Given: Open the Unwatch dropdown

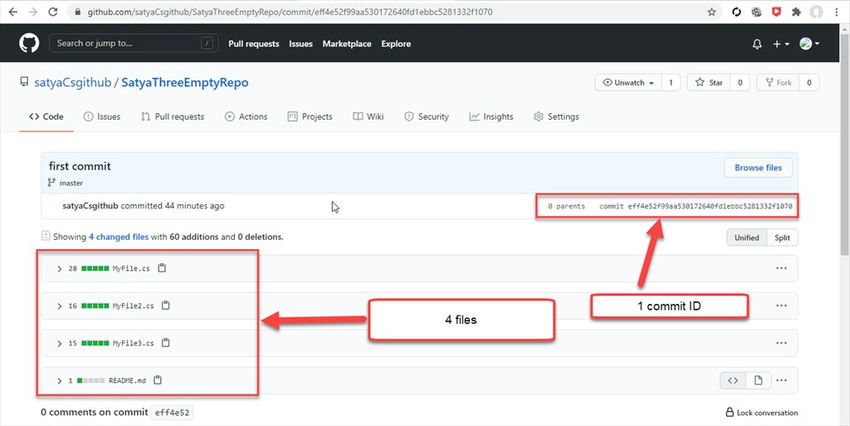Looking at the screenshot, I should pyautogui.click(x=628, y=82).
